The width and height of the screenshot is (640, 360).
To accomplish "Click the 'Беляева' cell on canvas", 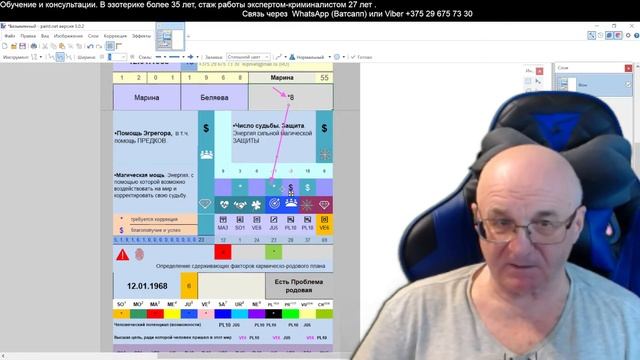I will (214, 98).
